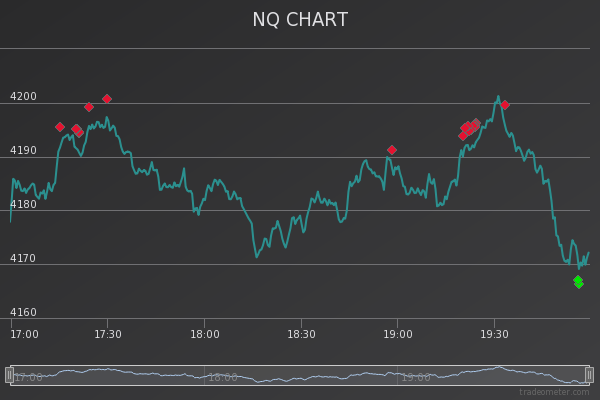Click the green diamond marker at chart bottom right
This screenshot has width=600, height=400.
(x=578, y=282)
